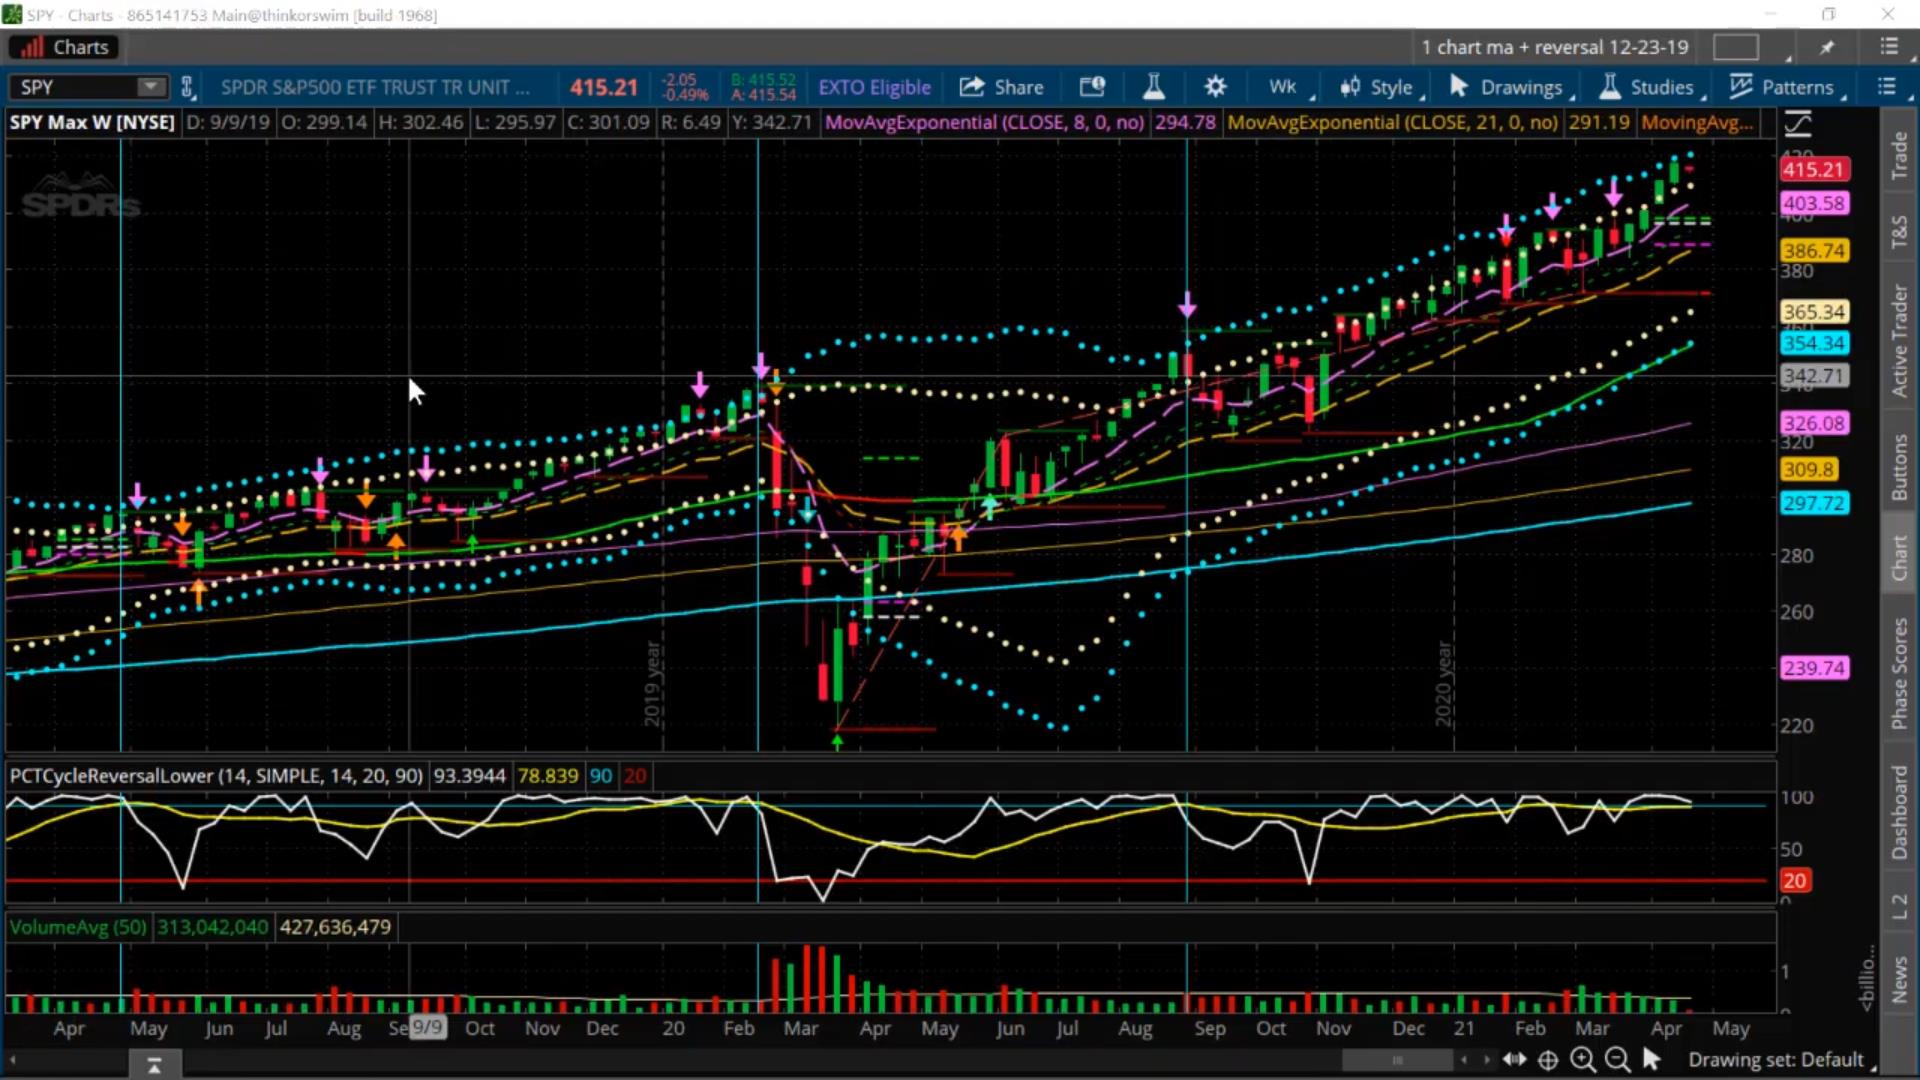Viewport: 1920px width, 1080px height.
Task: Open the Buttons side tab
Action: point(1899,467)
